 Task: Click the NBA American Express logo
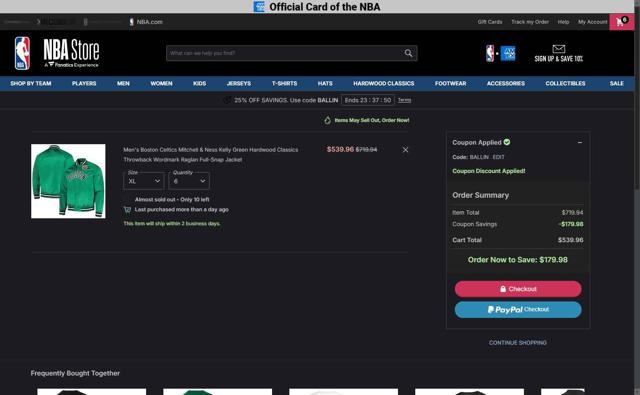pyautogui.click(x=500, y=53)
